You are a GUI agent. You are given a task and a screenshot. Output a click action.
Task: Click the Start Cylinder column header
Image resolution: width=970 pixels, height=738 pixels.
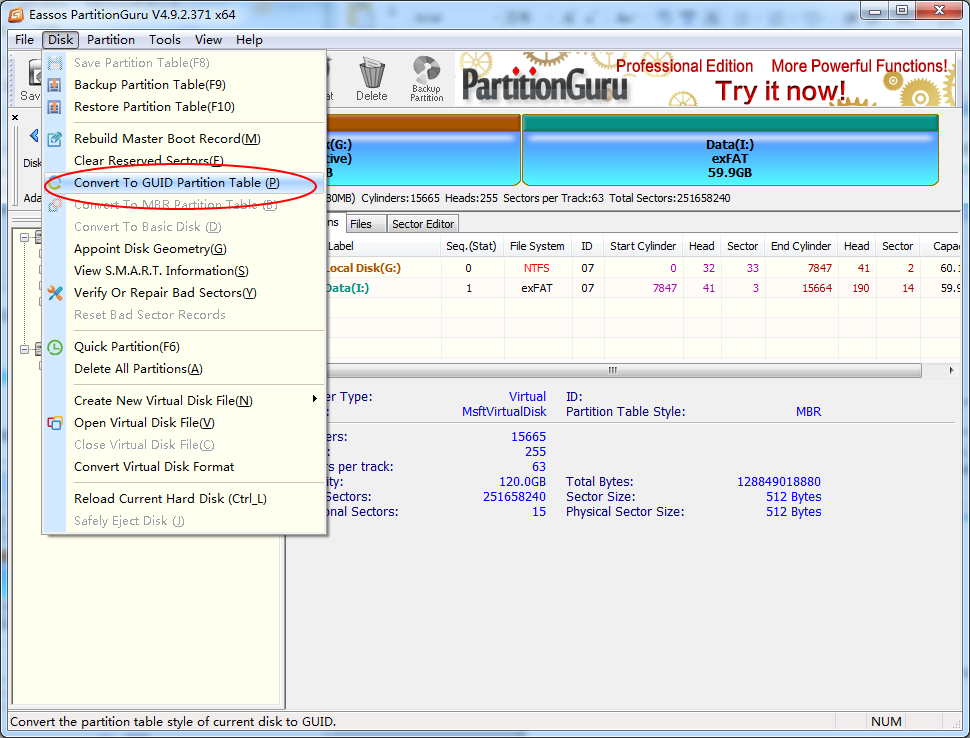tap(643, 246)
